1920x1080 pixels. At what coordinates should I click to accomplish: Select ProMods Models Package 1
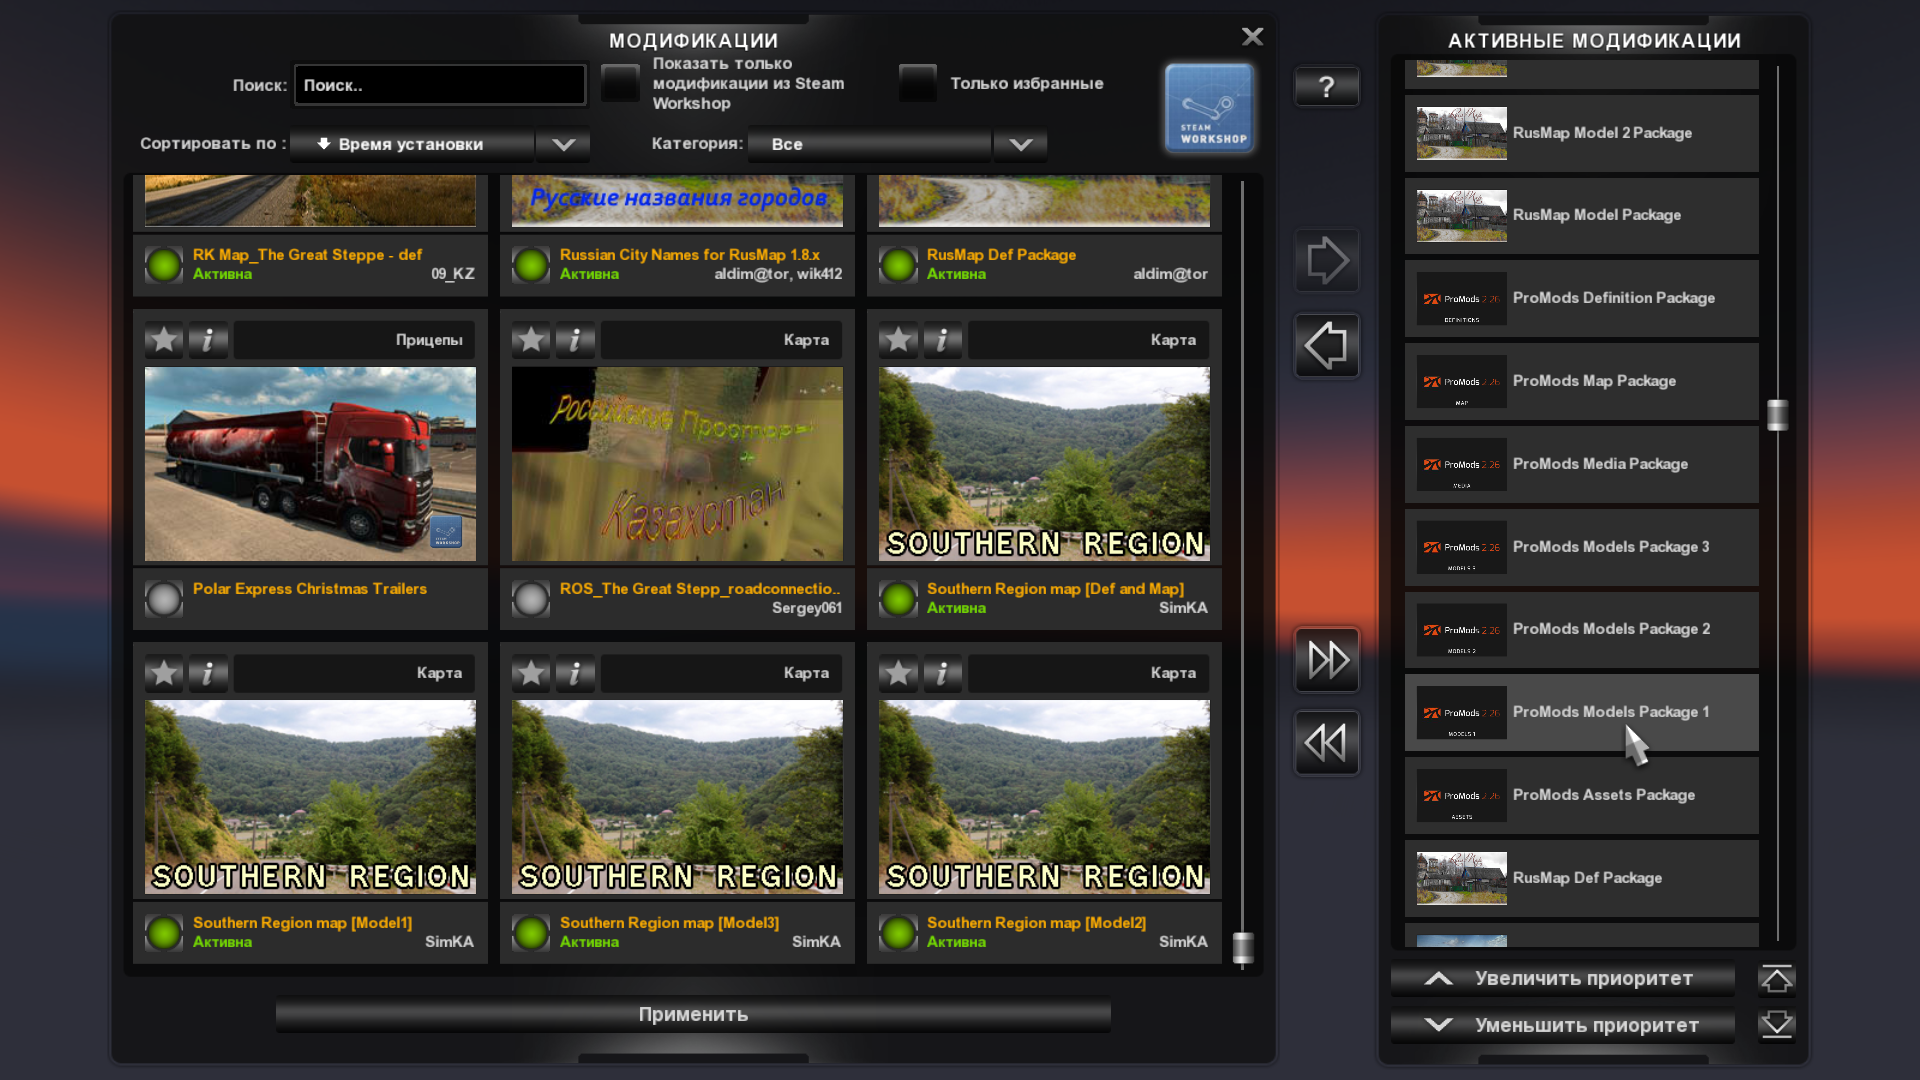1582,713
